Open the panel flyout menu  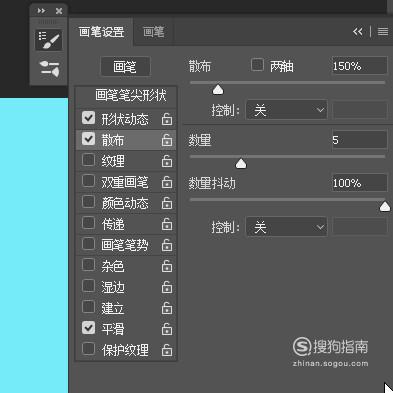(x=383, y=32)
